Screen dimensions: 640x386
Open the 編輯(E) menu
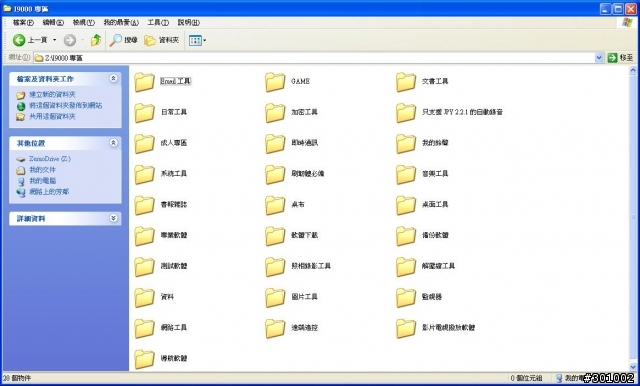pyautogui.click(x=53, y=22)
